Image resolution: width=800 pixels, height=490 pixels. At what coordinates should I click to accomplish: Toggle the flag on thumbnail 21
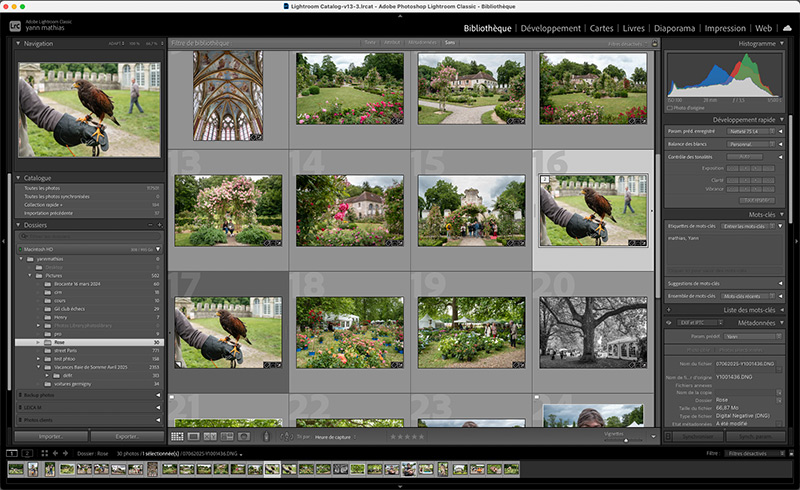(x=172, y=397)
